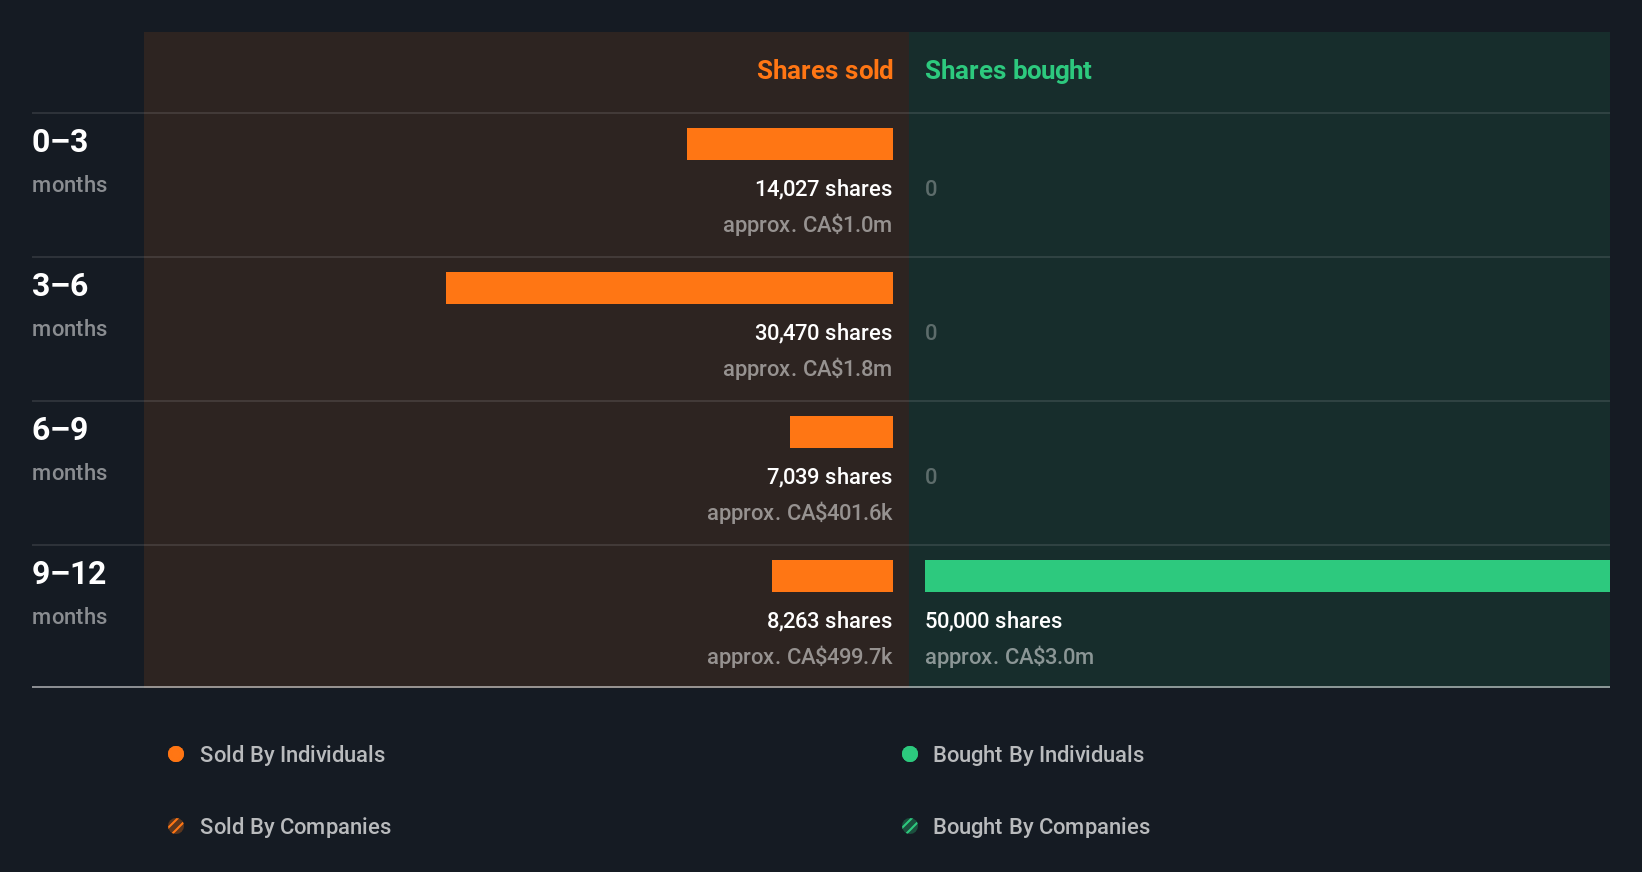Select the Shares sold column header
The image size is (1642, 872).
[824, 70]
